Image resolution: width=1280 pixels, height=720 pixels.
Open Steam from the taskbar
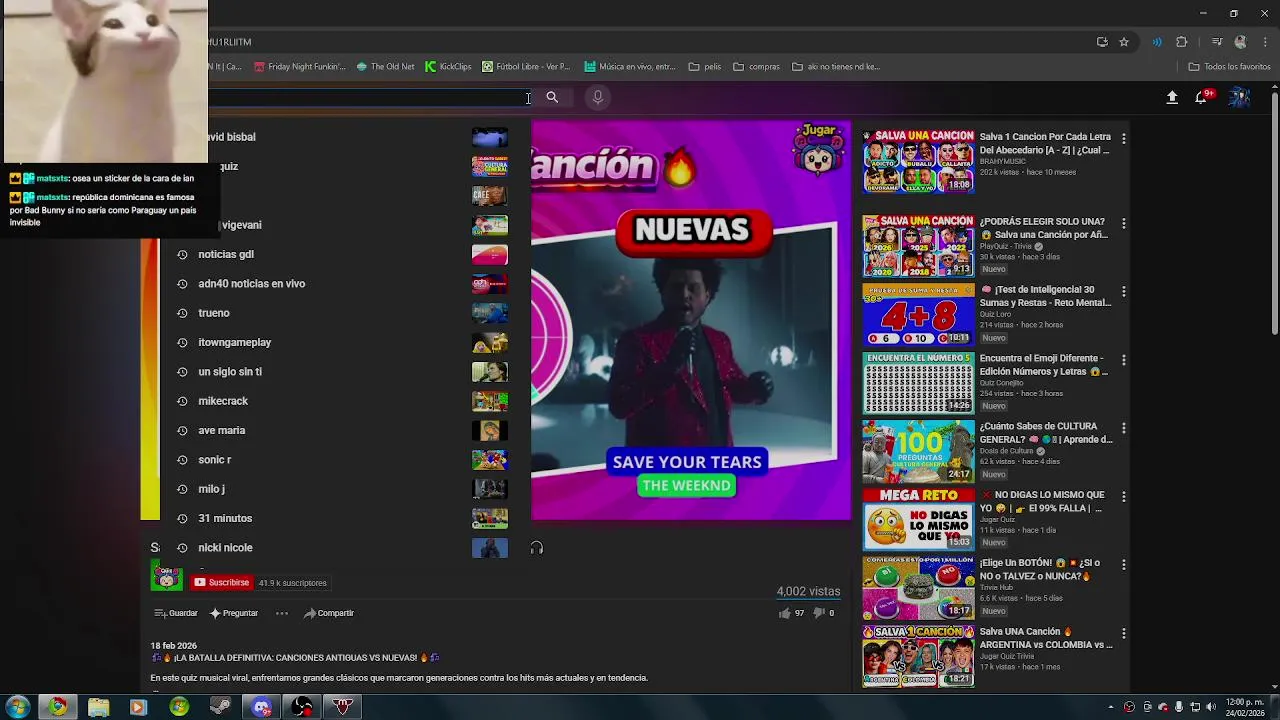point(221,707)
